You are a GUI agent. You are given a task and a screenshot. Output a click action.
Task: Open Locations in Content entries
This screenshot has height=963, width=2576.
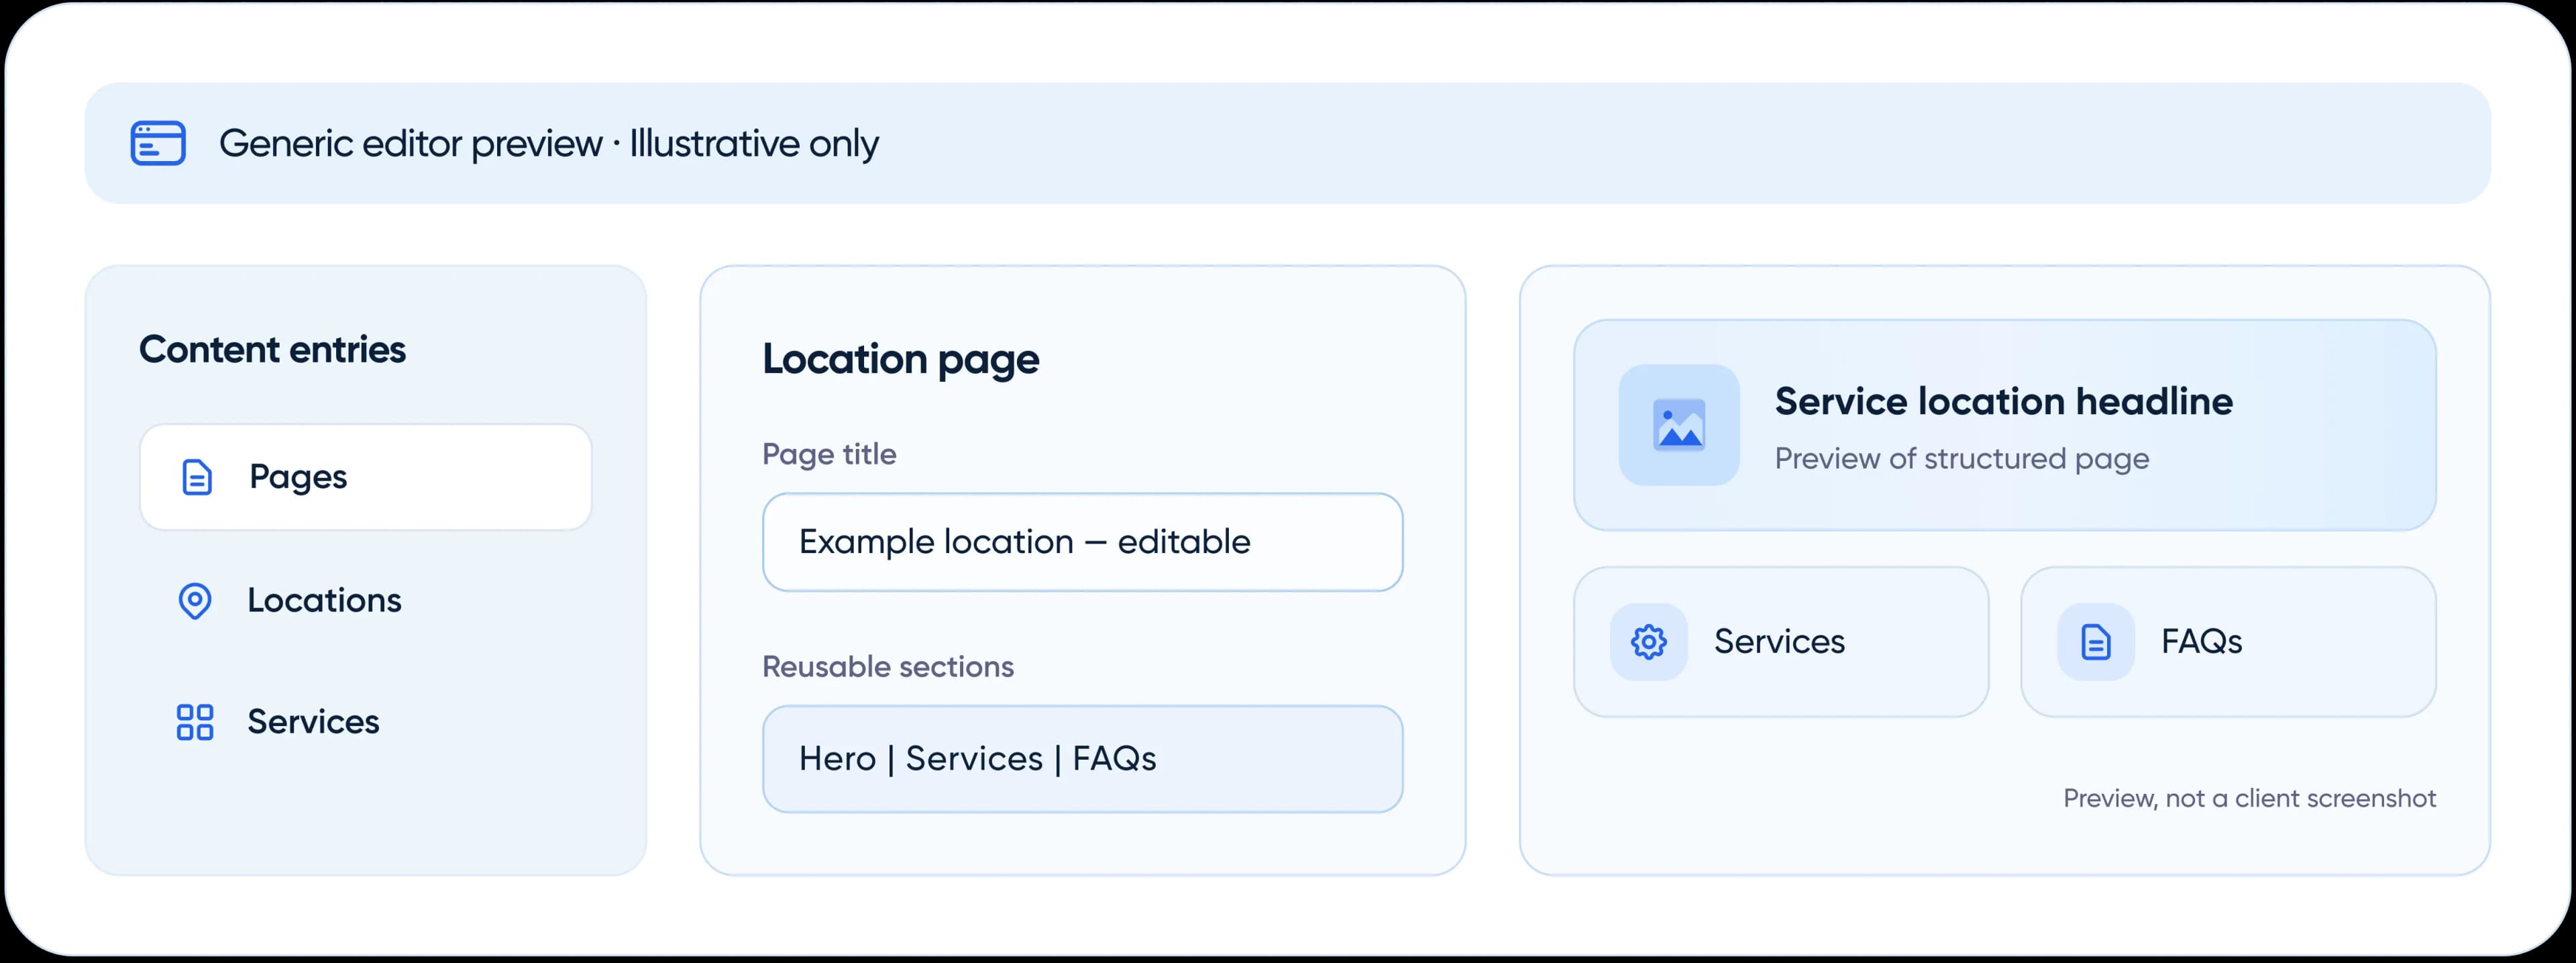click(x=366, y=600)
